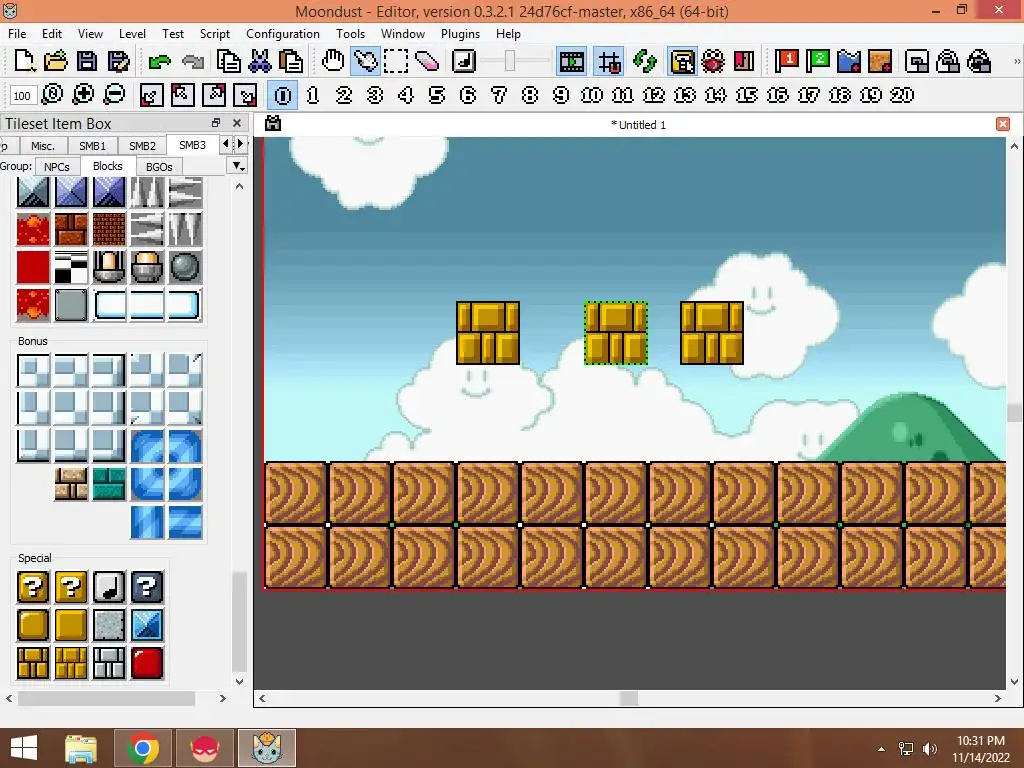
Task: Close the Tileset Item Box panel
Action: [x=237, y=123]
